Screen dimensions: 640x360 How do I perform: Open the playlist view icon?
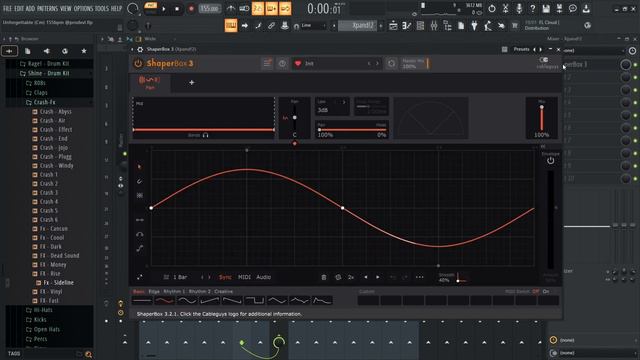coord(393,26)
